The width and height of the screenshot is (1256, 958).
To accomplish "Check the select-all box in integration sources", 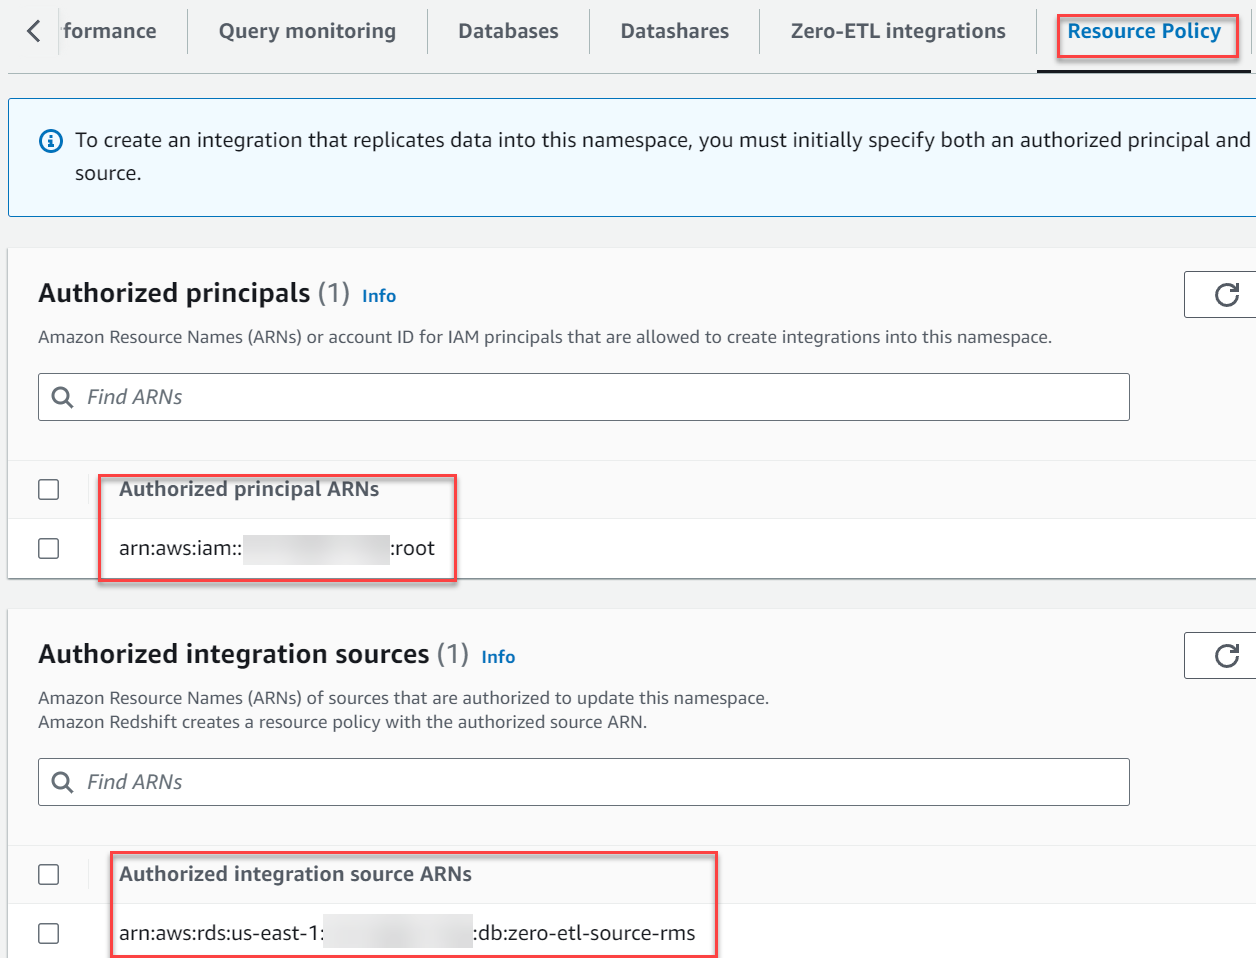I will (48, 874).
